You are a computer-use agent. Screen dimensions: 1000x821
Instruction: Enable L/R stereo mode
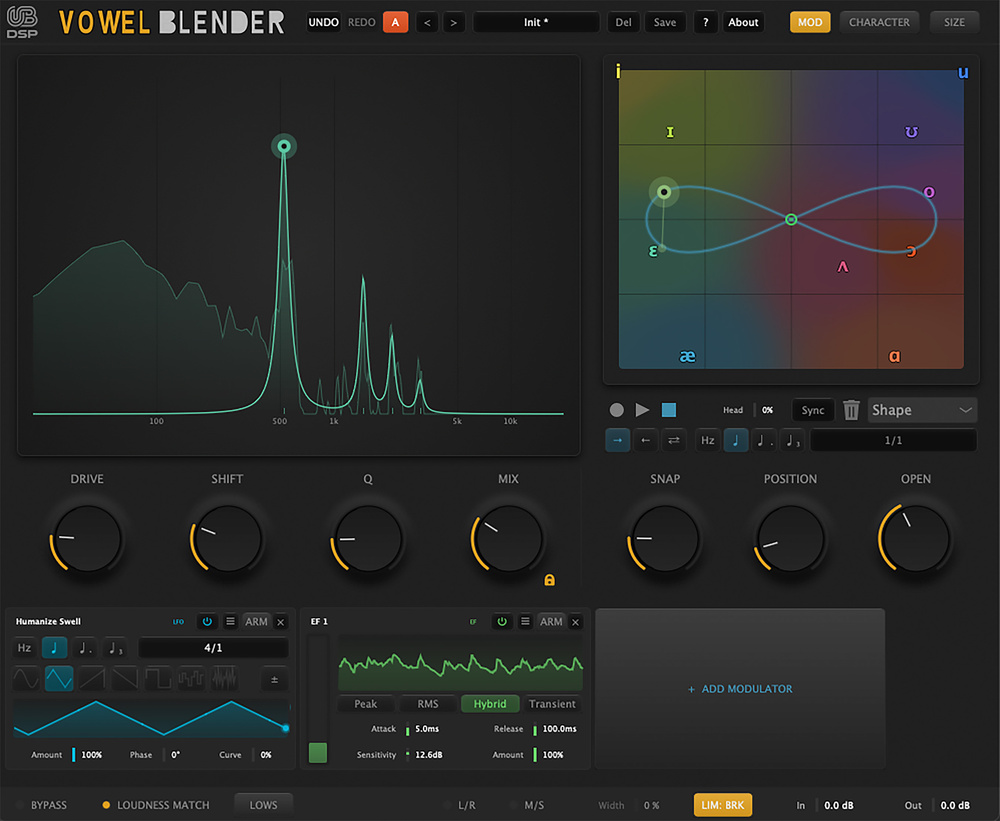(x=460, y=805)
